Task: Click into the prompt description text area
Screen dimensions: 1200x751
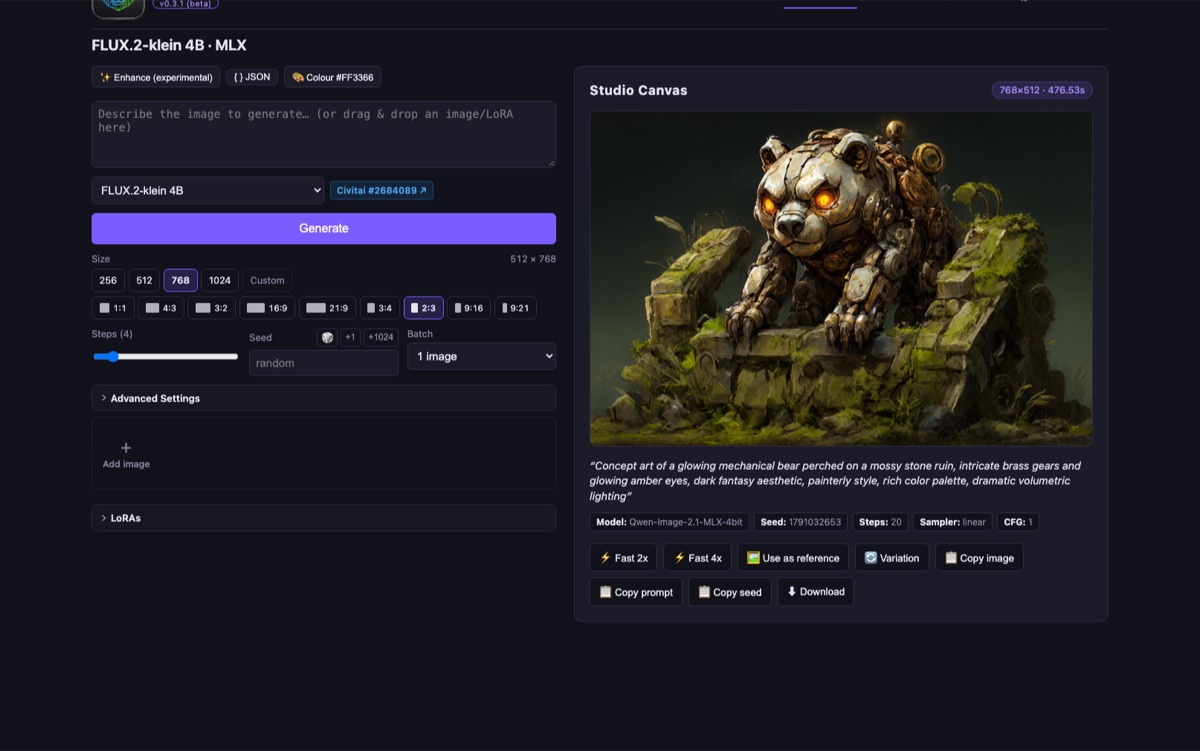Action: (323, 134)
